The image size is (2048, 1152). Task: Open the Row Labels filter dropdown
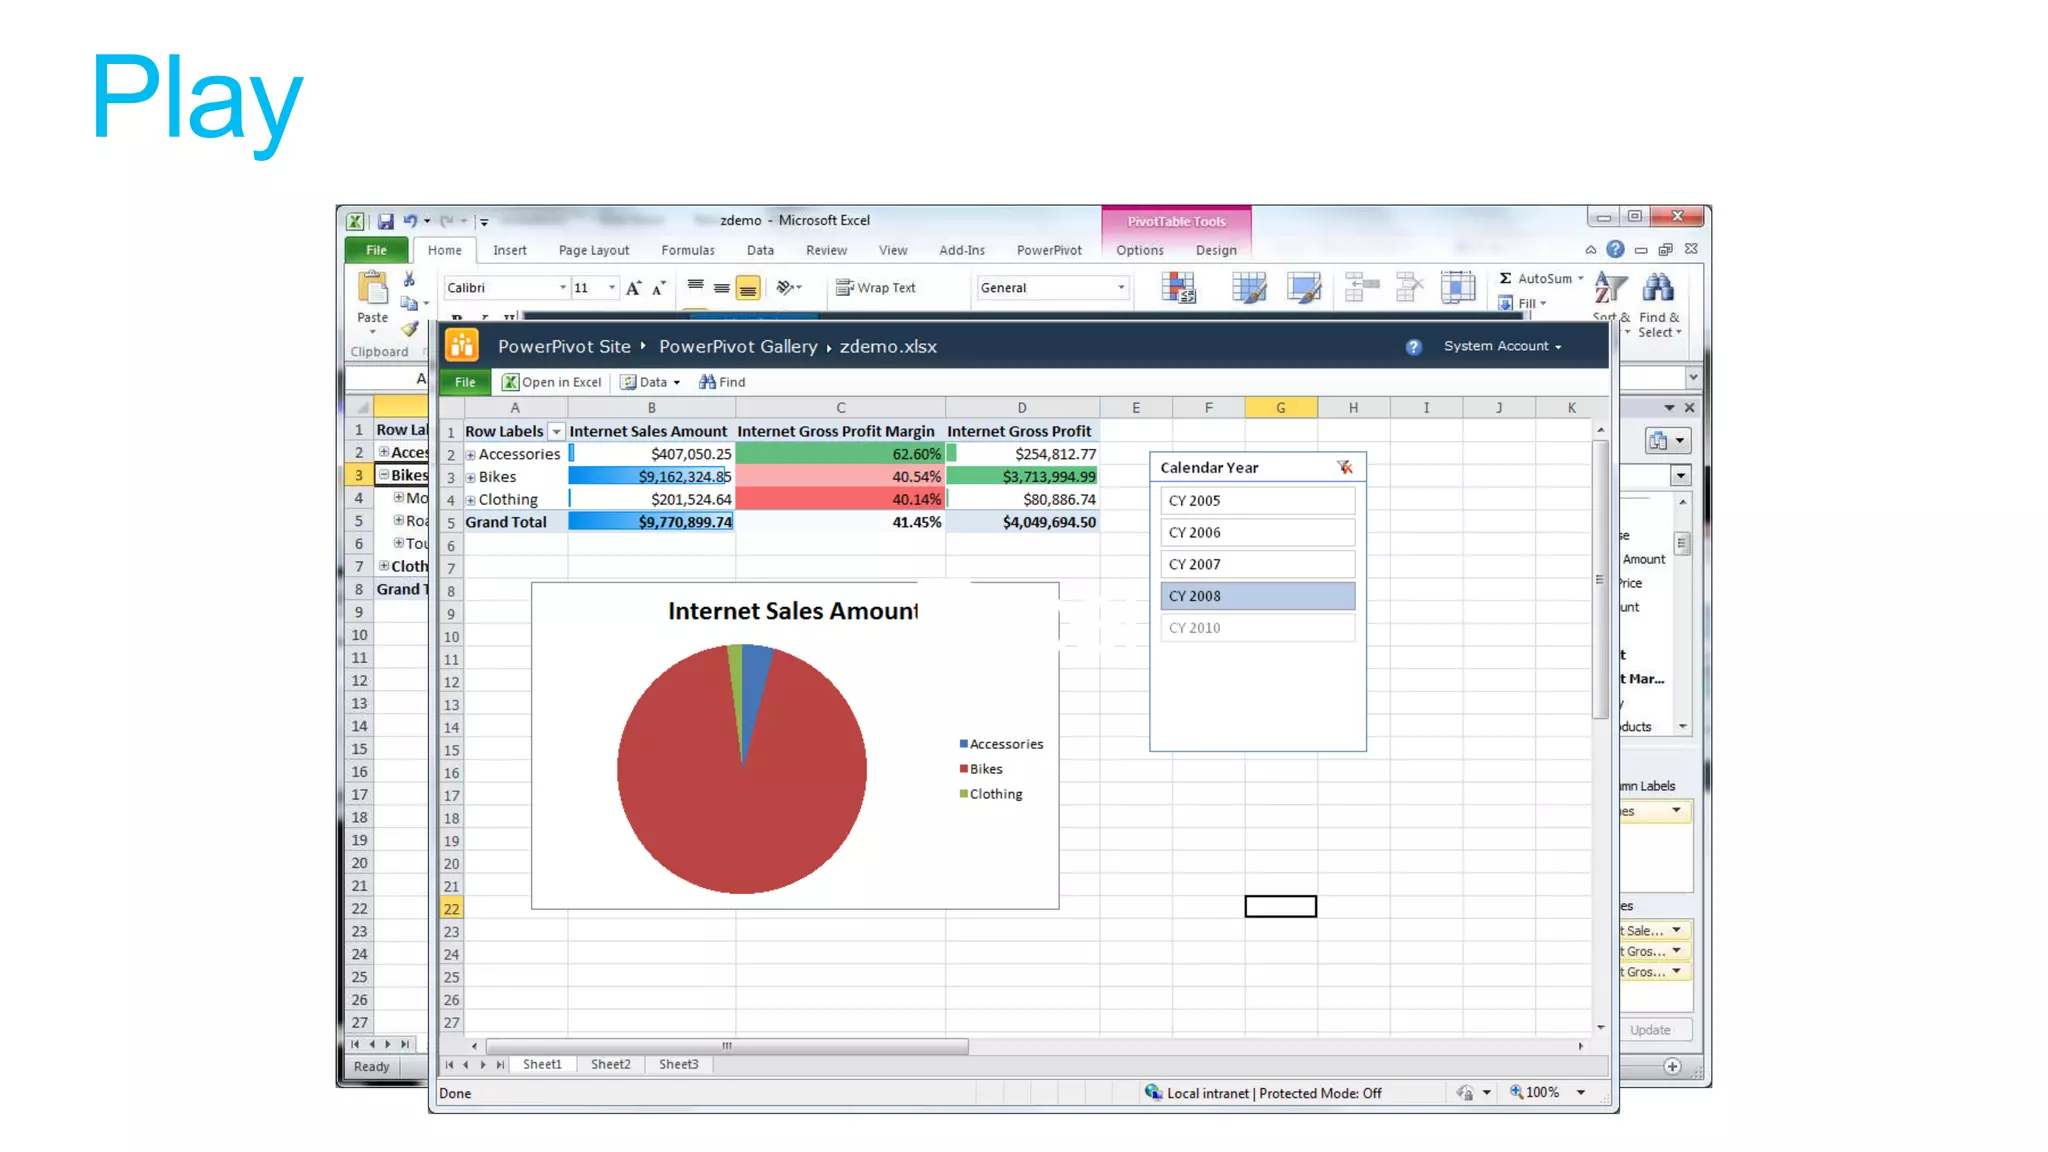[x=556, y=432]
